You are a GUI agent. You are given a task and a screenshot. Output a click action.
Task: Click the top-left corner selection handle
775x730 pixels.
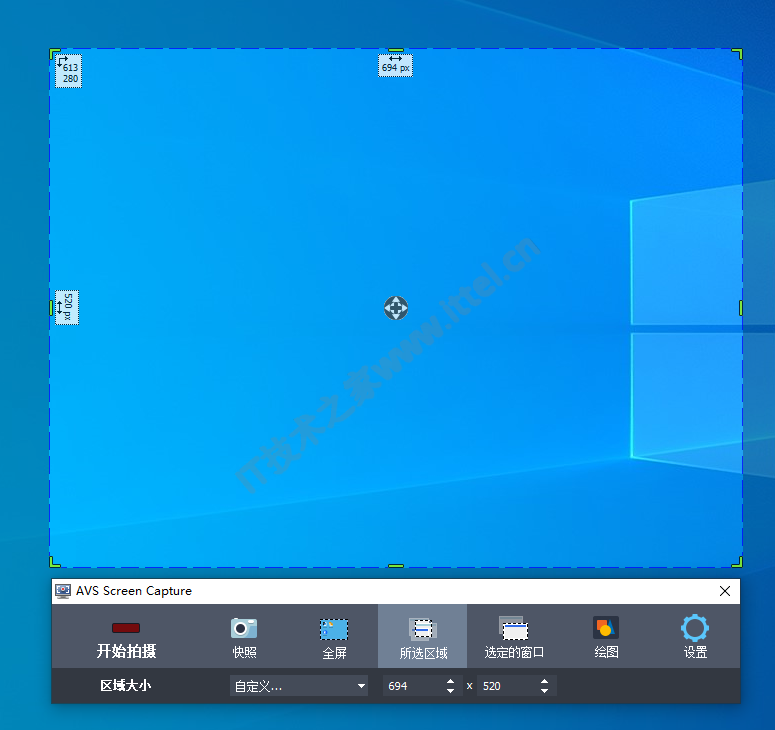tap(54, 53)
